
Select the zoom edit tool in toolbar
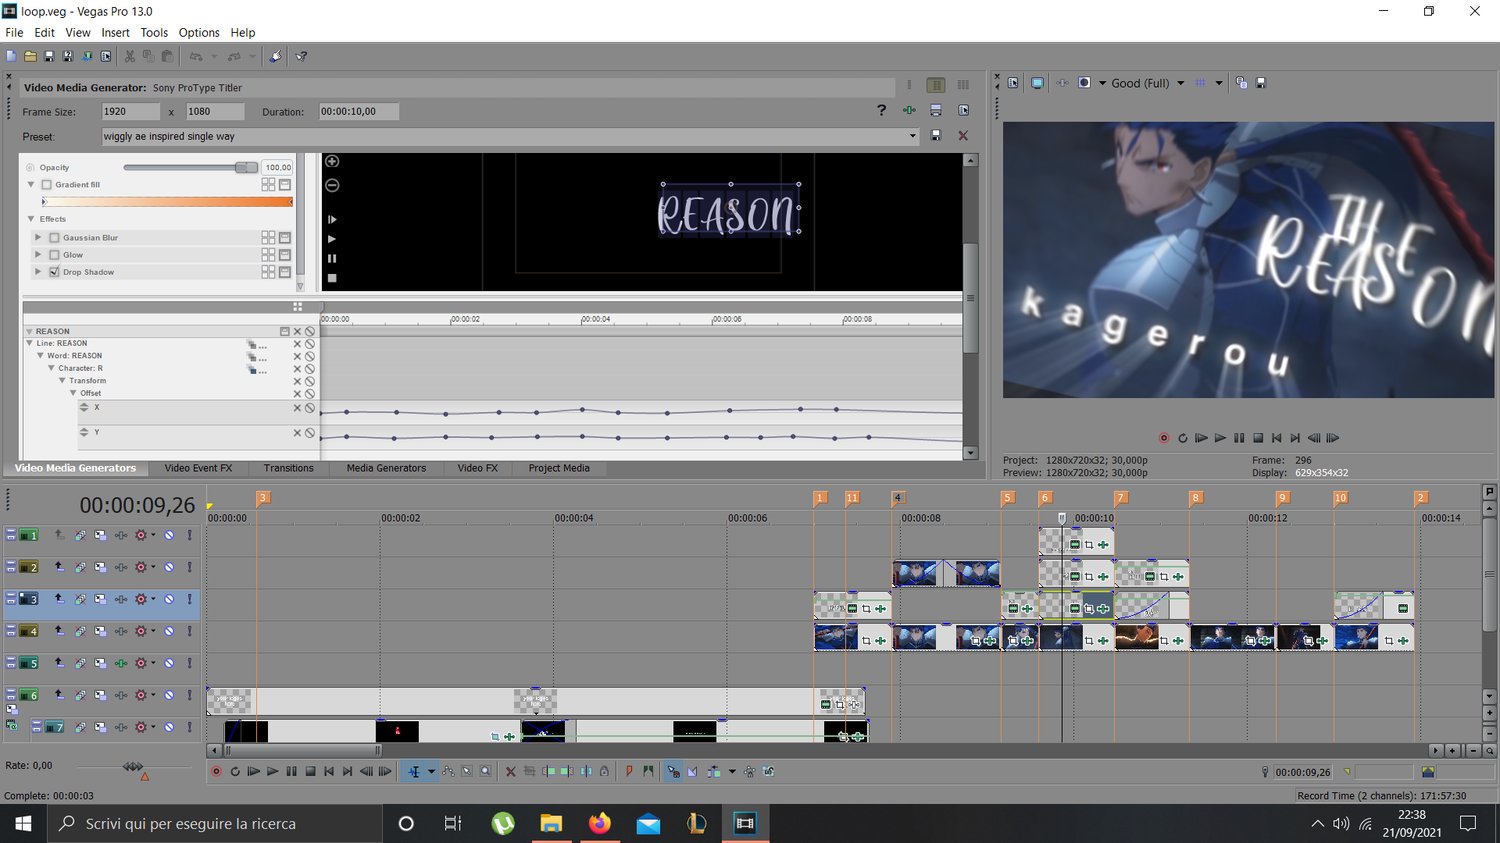tap(485, 771)
